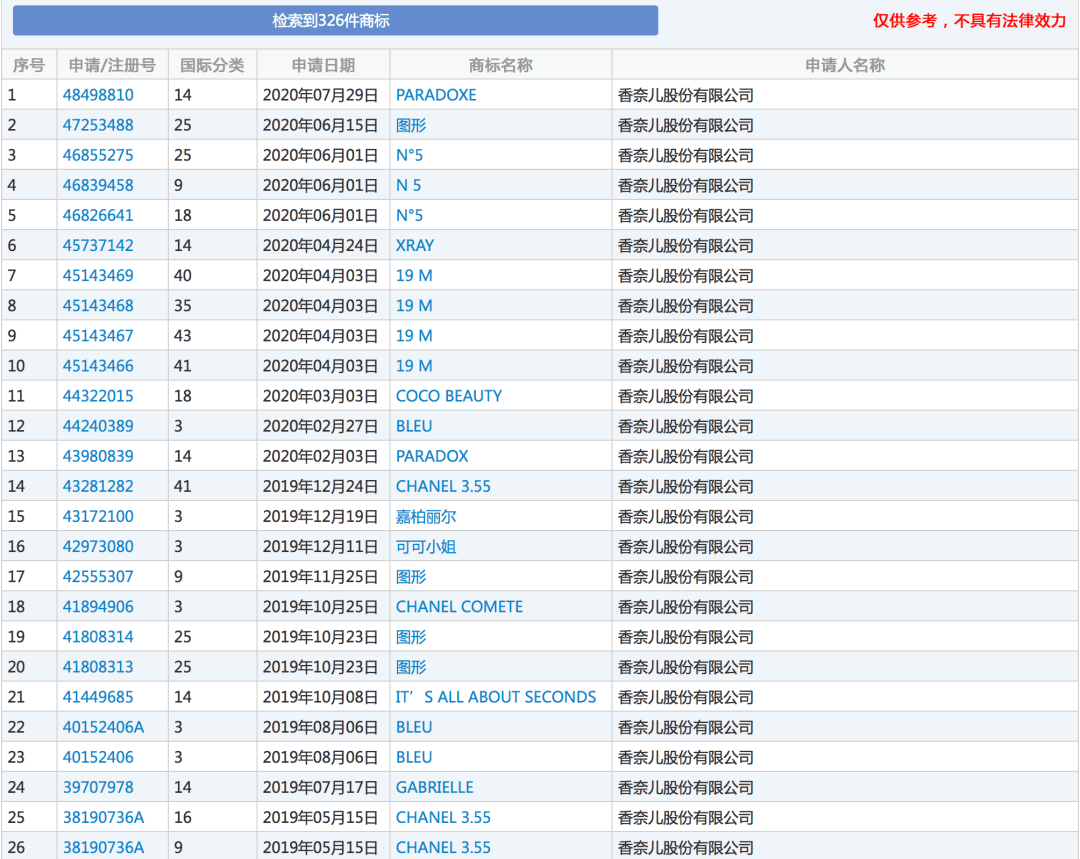Open the PARADOXE trademark link
The height and width of the screenshot is (859, 1080).
[436, 95]
